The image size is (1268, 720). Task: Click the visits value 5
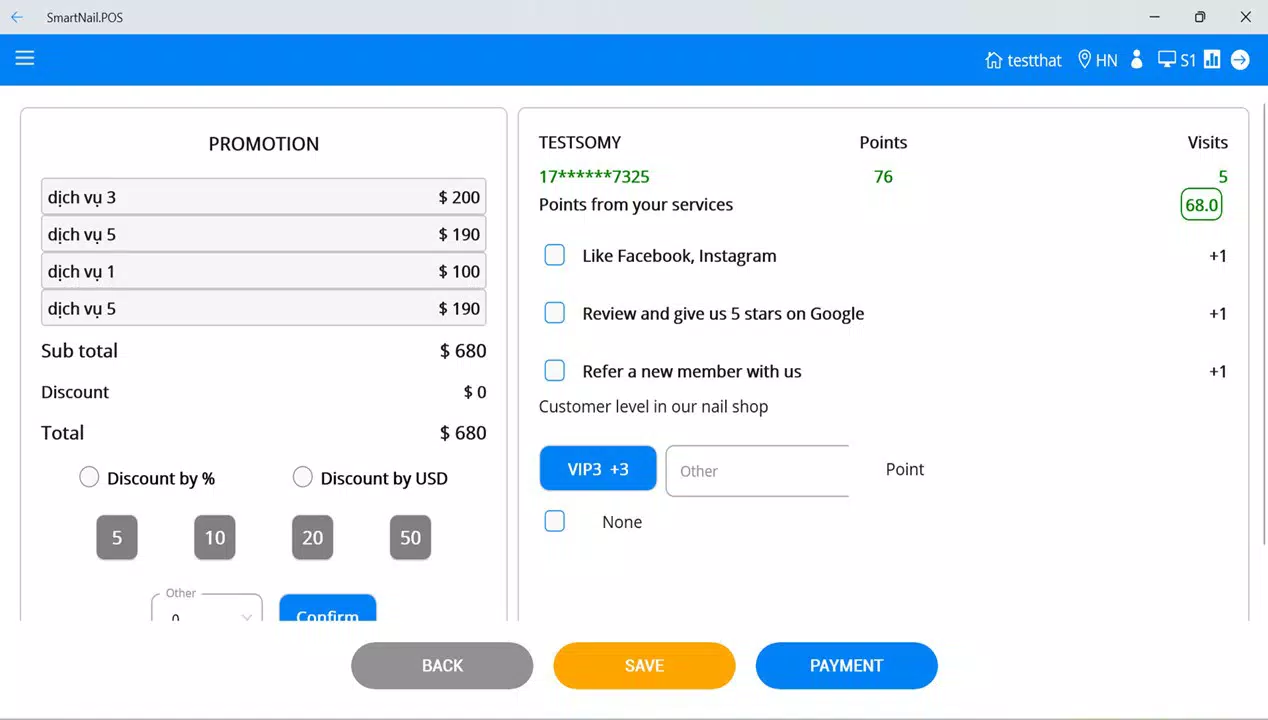[x=1223, y=177]
